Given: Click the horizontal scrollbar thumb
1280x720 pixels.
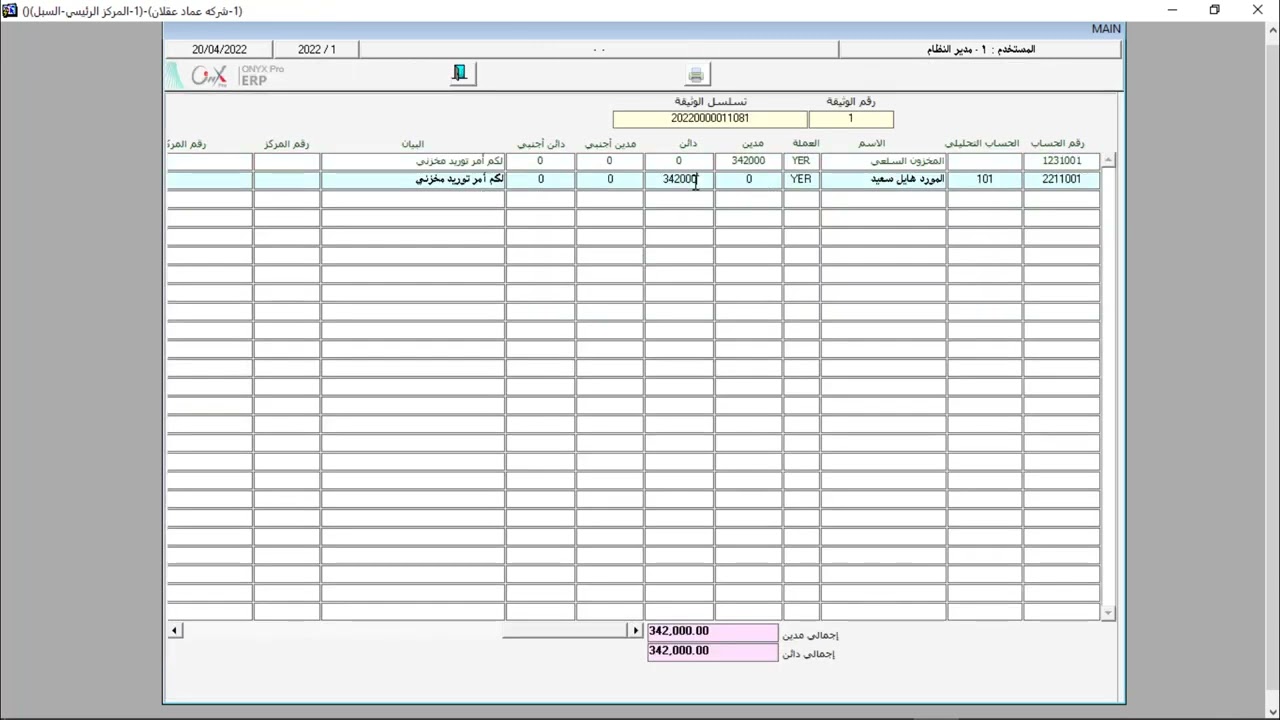Looking at the screenshot, I should [565, 630].
